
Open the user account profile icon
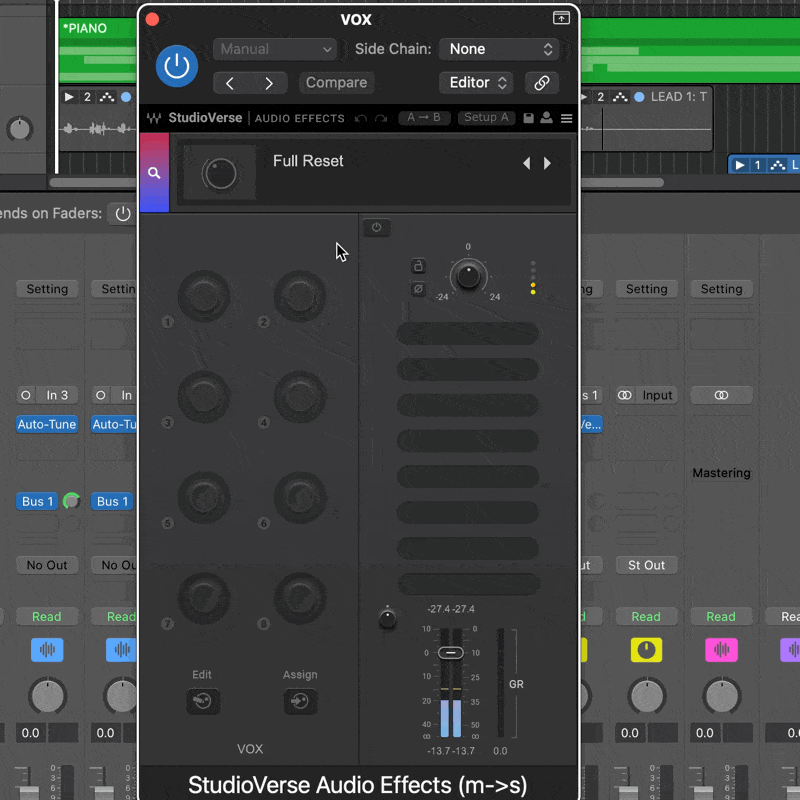point(546,118)
